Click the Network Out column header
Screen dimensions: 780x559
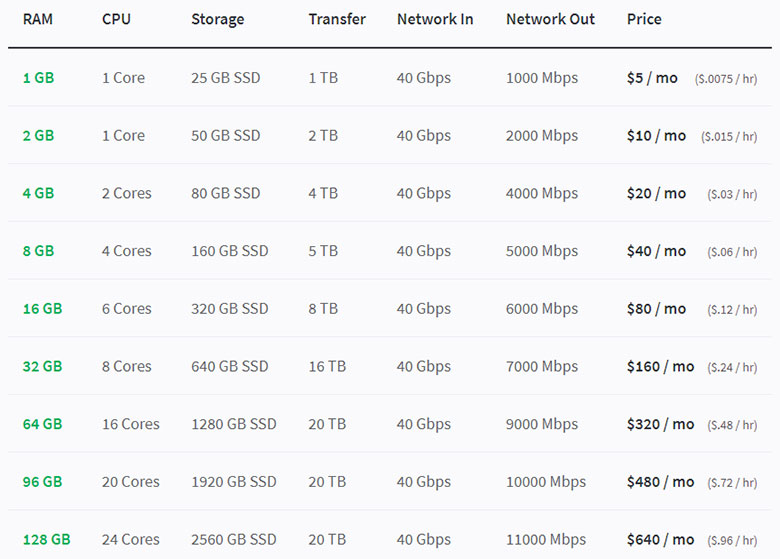pyautogui.click(x=550, y=19)
